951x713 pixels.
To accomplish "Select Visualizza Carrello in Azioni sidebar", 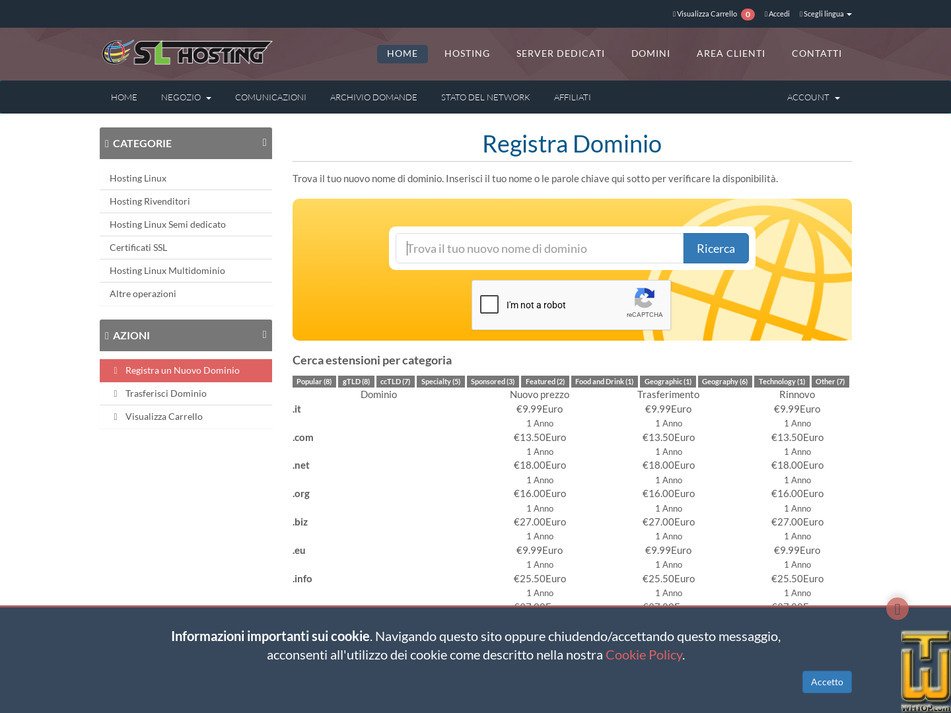I will click(x=186, y=417).
